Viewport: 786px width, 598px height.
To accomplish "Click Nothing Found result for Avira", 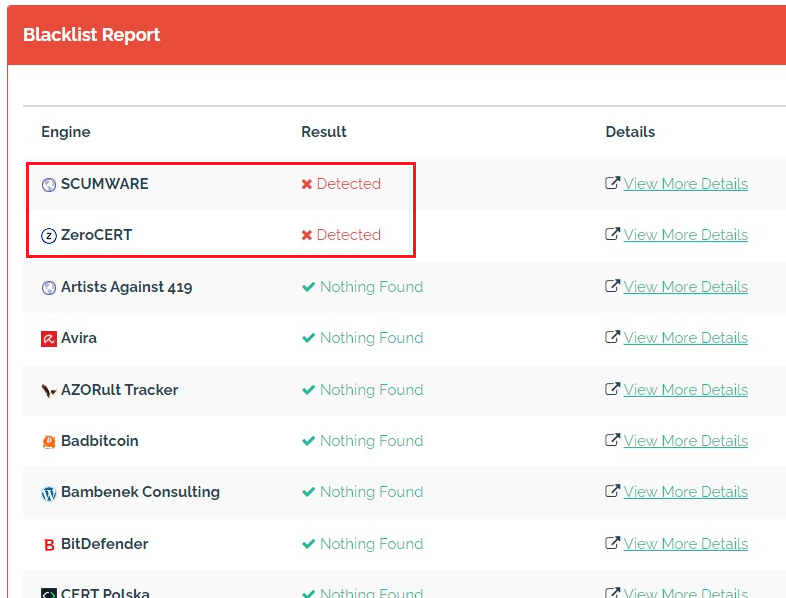I will tap(372, 338).
